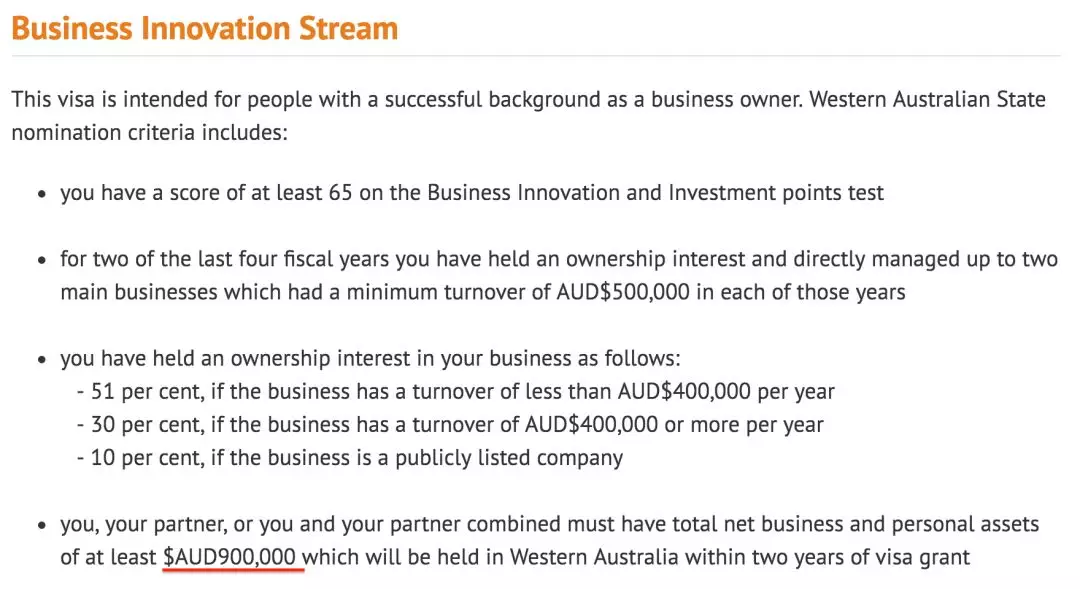Click the bullet dot before 'score of at least 65'
Screen dimensions: 1080x589
[42, 195]
